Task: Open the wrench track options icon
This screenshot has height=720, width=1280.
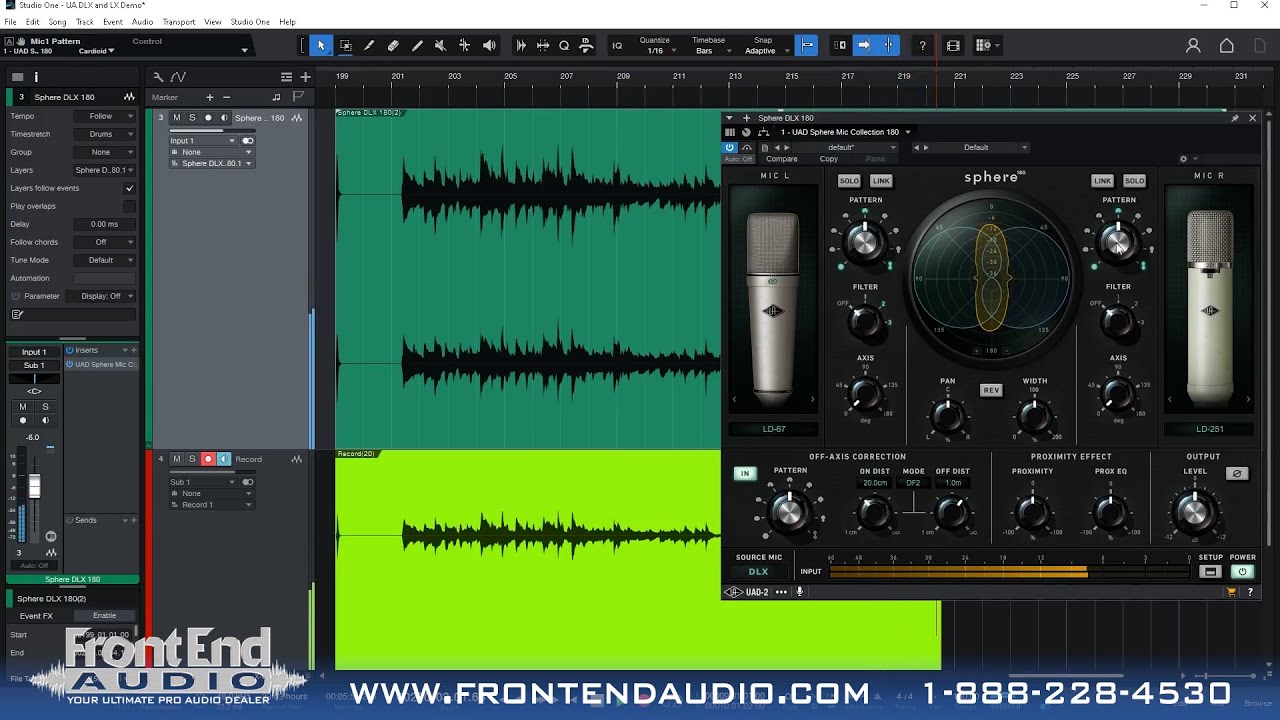Action: click(x=158, y=77)
